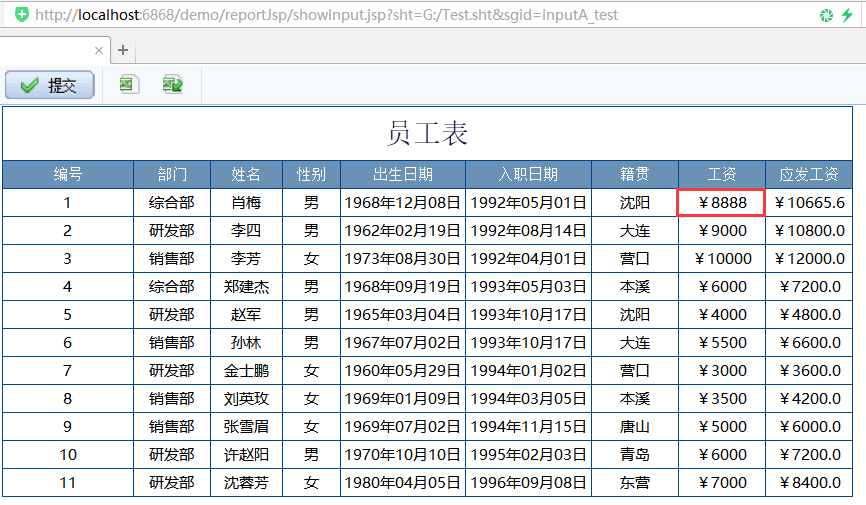This screenshot has width=866, height=505.
Task: Select the name cell 郑建杰
Action: click(x=246, y=287)
